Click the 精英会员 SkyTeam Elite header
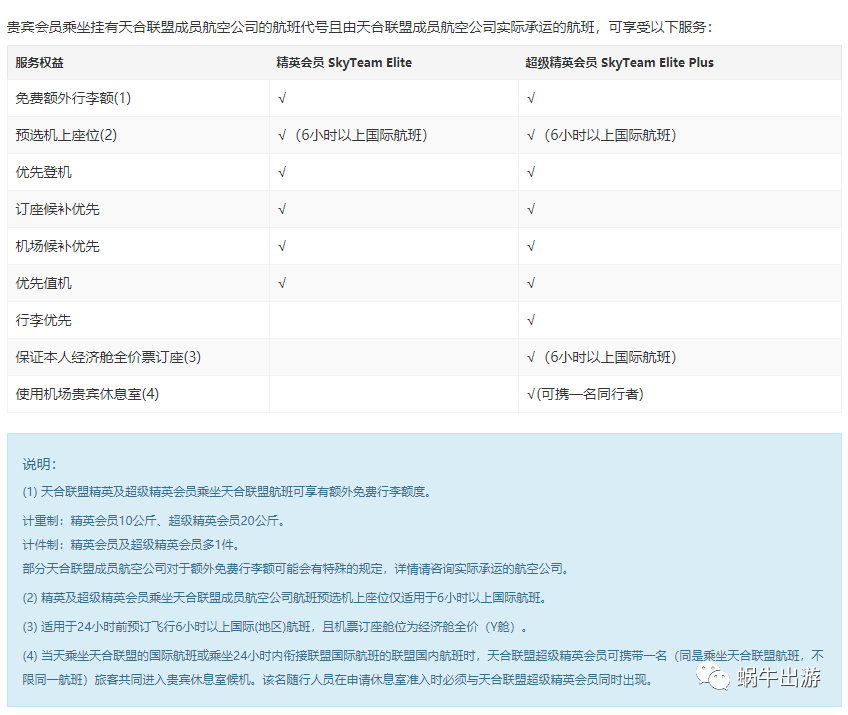Viewport: 848px width, 715px height. coord(344,63)
